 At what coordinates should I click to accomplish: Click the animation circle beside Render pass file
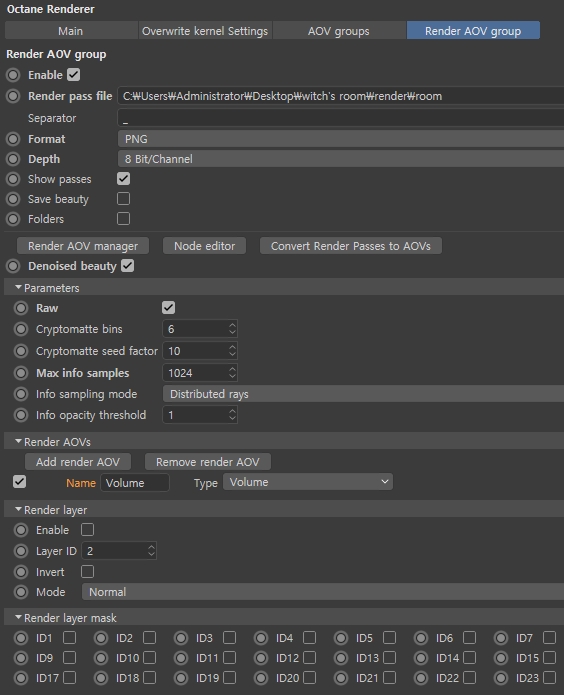click(x=13, y=96)
